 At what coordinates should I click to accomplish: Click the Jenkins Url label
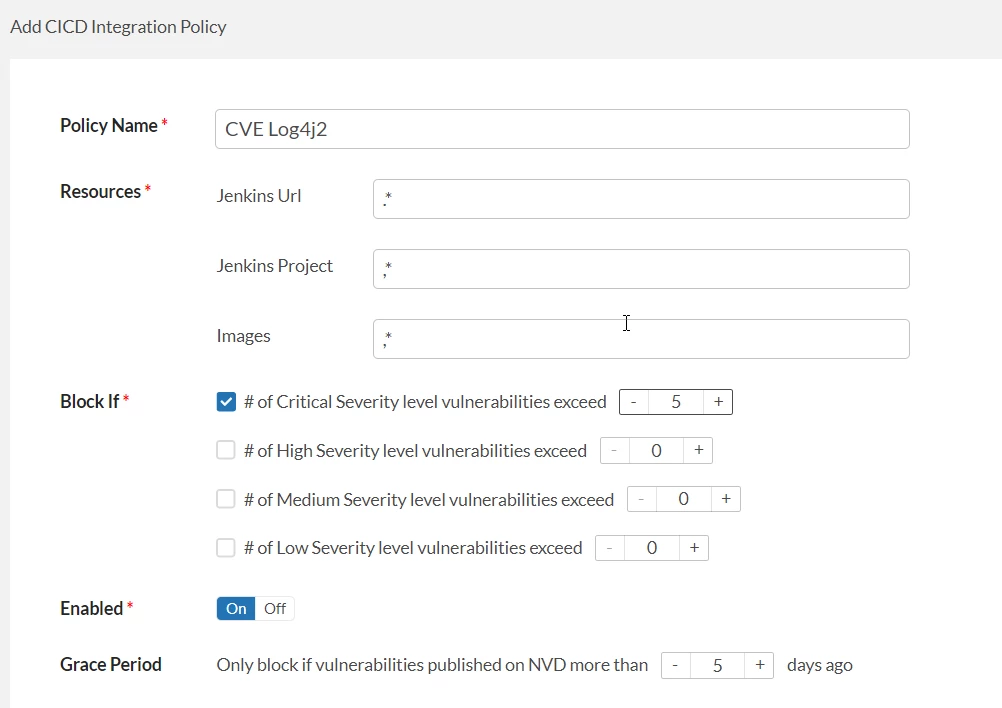pyautogui.click(x=259, y=196)
